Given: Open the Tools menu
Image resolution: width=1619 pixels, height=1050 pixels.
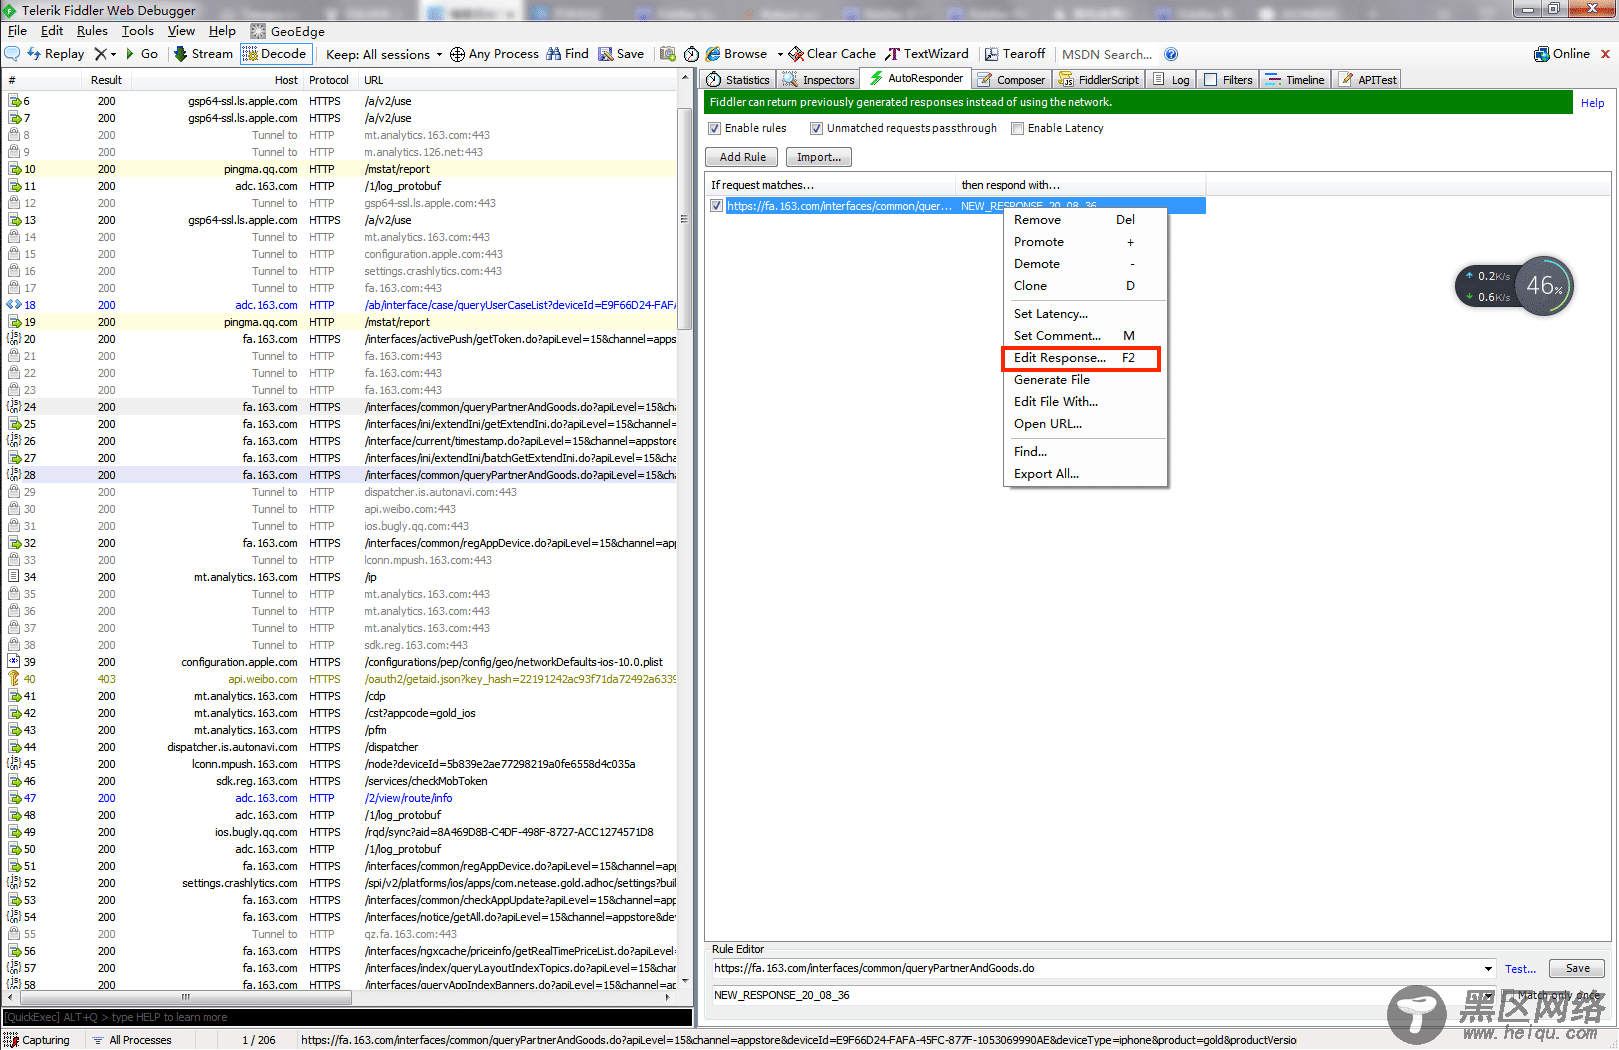Looking at the screenshot, I should click(x=138, y=31).
